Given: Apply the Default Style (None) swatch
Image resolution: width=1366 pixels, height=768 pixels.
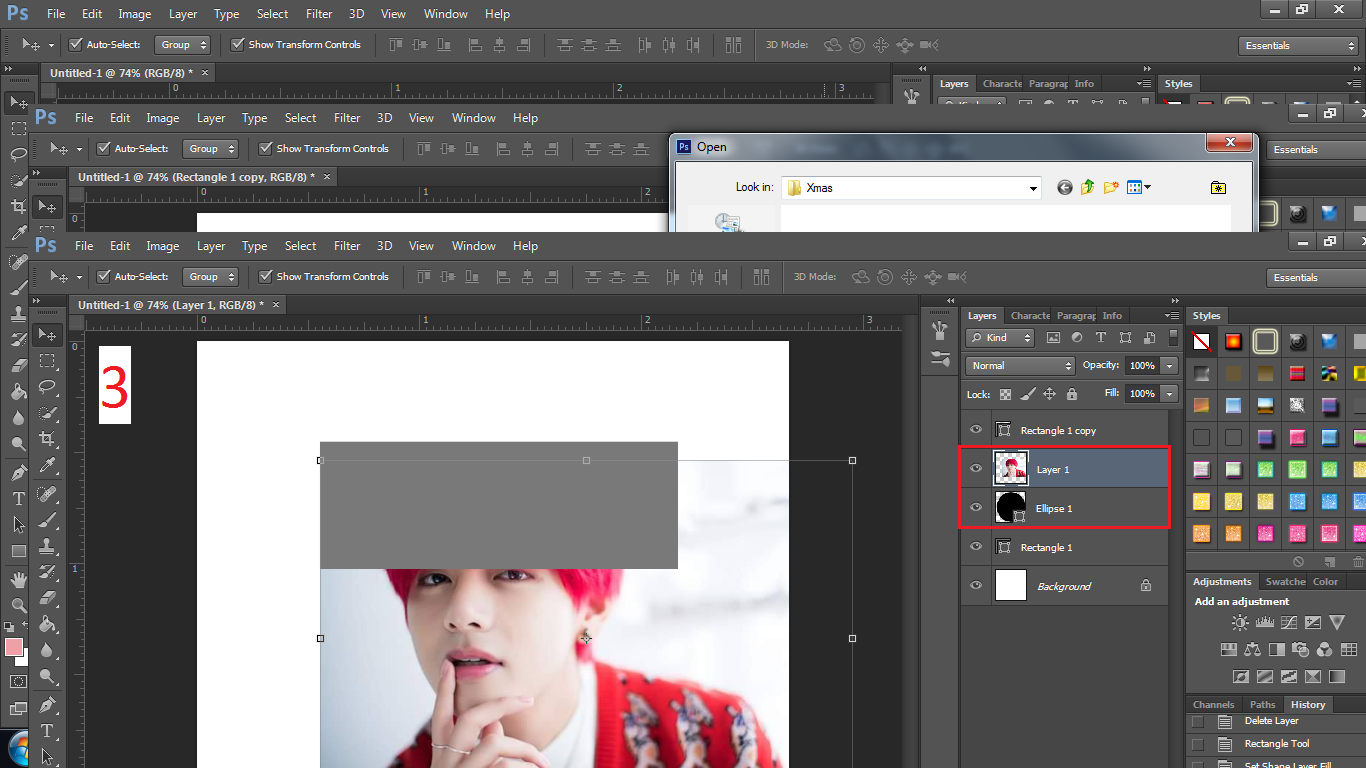Looking at the screenshot, I should pos(1202,342).
